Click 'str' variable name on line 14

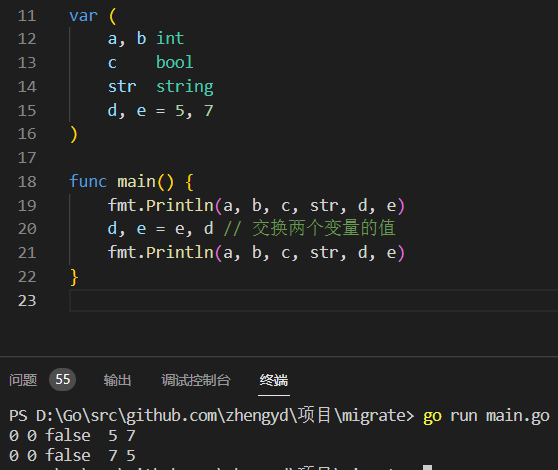click(122, 87)
